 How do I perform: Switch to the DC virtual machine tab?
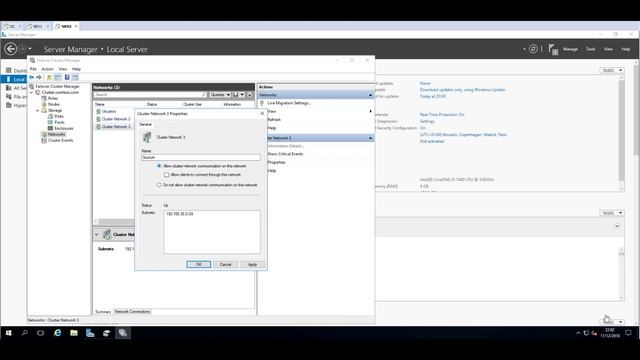pyautogui.click(x=12, y=26)
